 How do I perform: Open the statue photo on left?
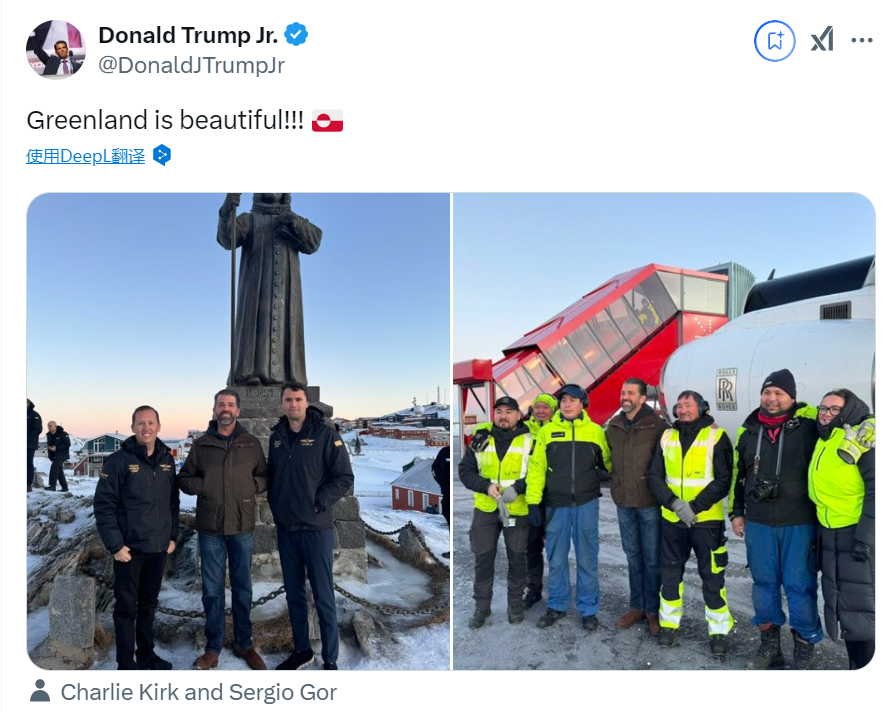click(238, 431)
